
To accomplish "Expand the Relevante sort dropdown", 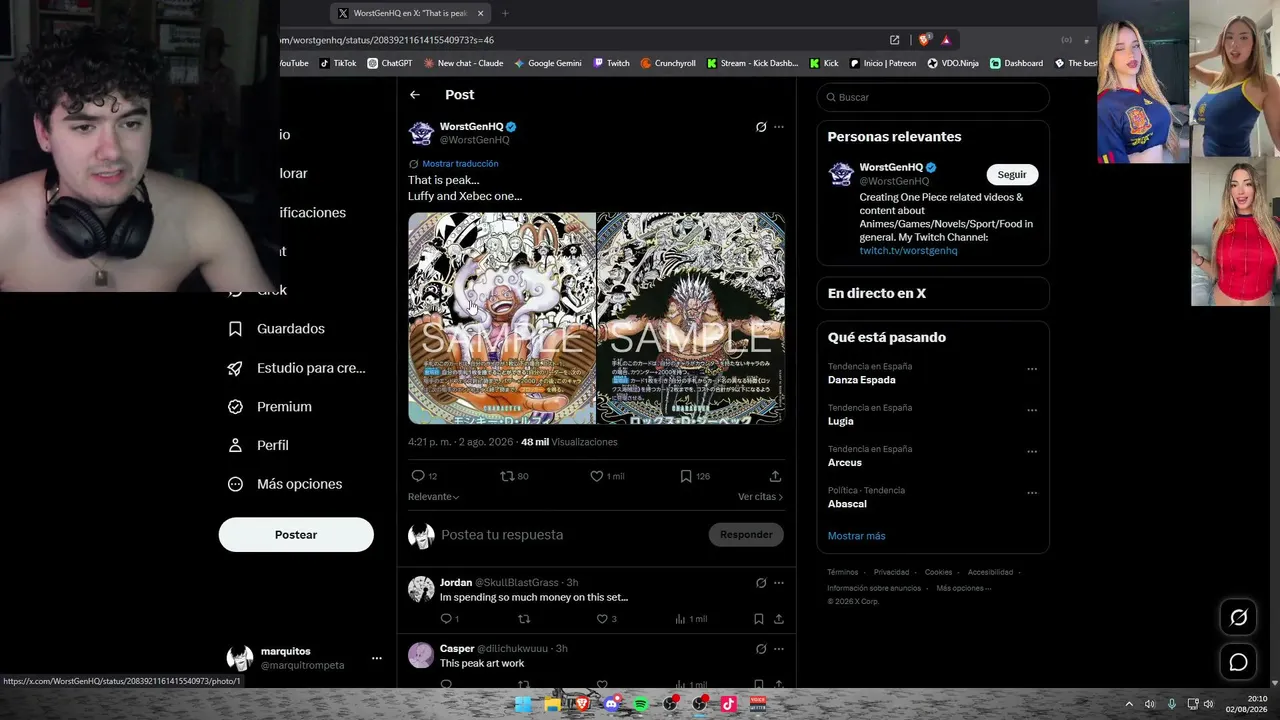I will (434, 497).
